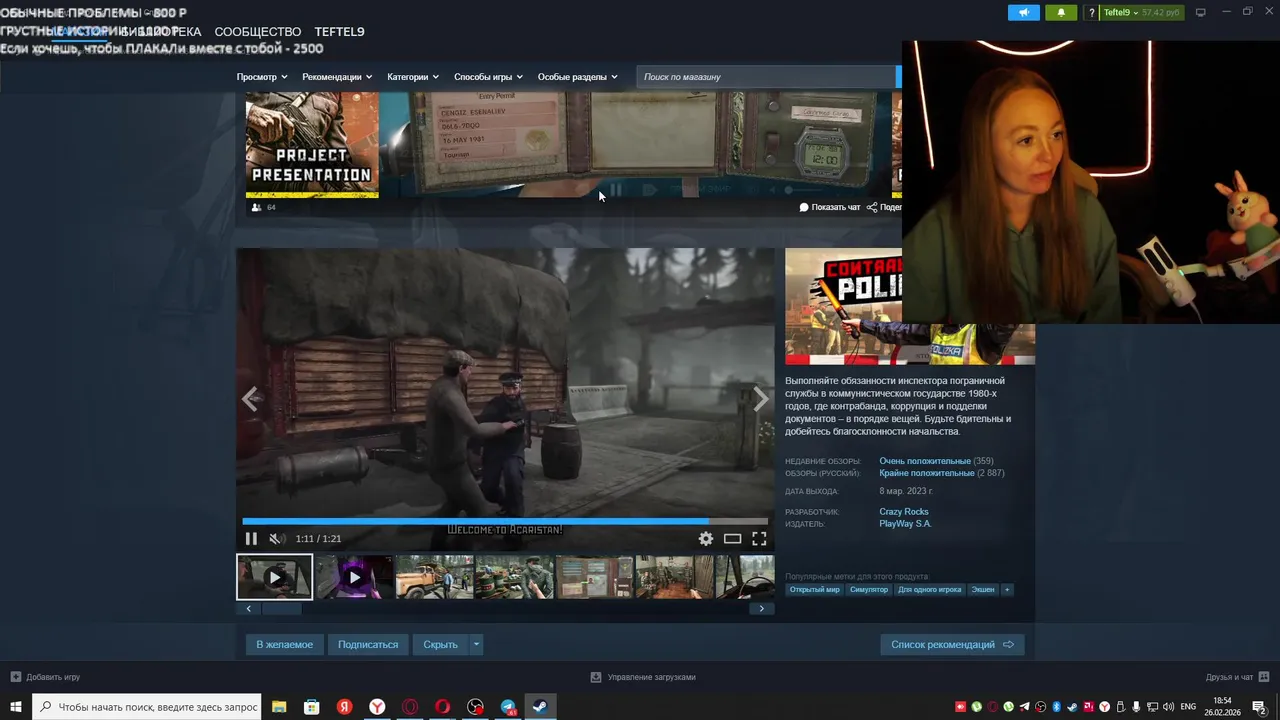Open Steam notifications bell
This screenshot has width=1280, height=720.
click(1061, 12)
